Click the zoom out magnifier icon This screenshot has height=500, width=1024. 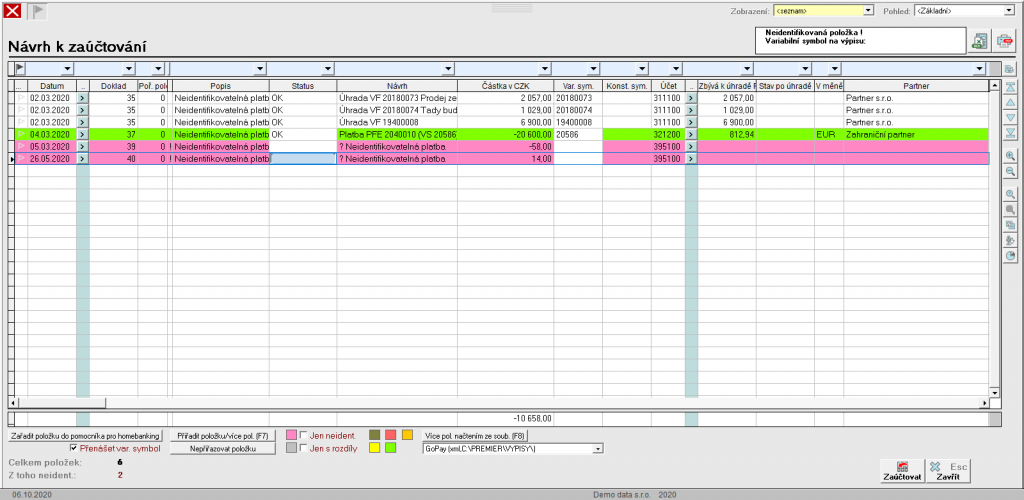point(1010,172)
